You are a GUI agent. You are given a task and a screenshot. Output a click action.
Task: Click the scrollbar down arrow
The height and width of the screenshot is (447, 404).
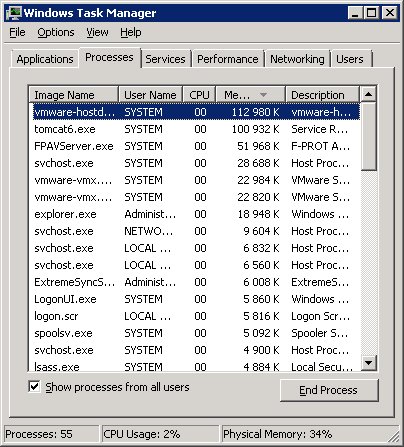[369, 362]
